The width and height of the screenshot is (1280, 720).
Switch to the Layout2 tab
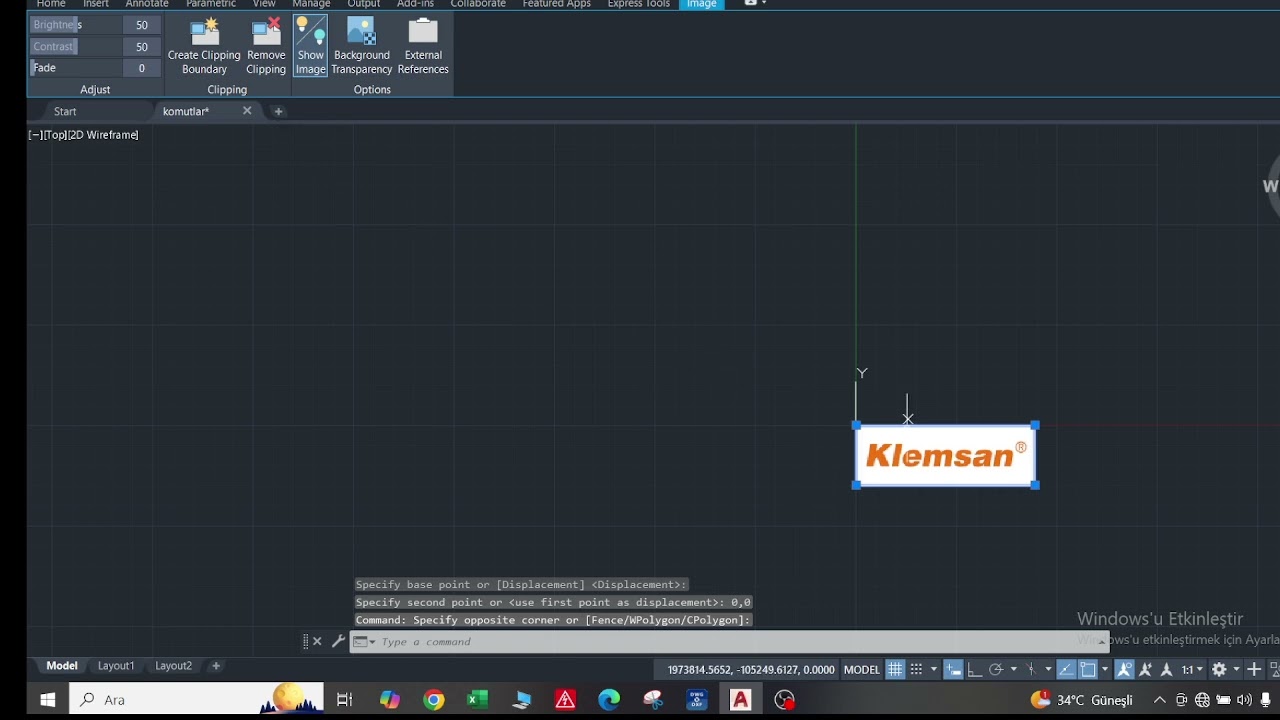click(x=173, y=666)
